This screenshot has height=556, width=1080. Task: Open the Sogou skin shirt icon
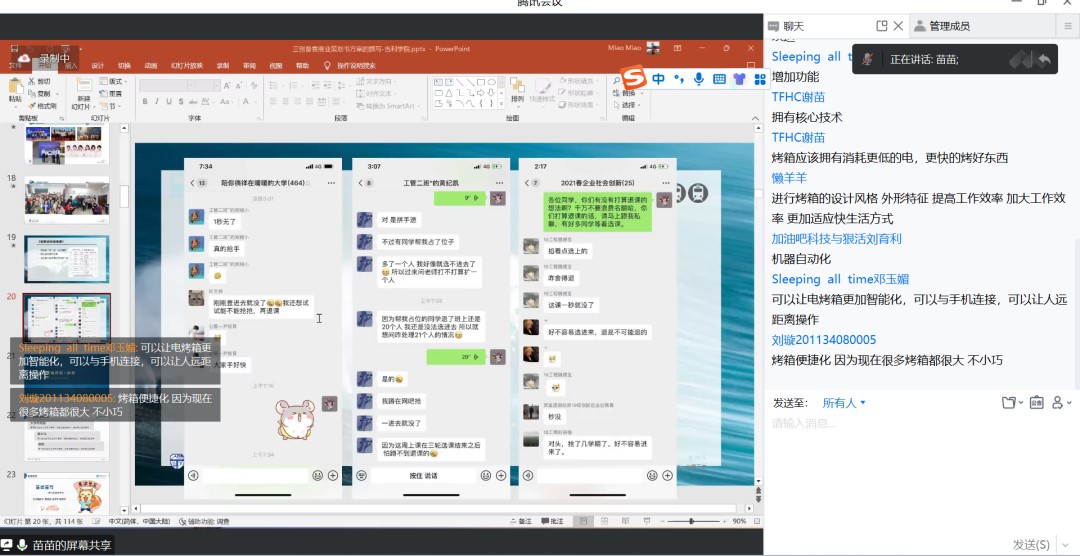(x=740, y=79)
